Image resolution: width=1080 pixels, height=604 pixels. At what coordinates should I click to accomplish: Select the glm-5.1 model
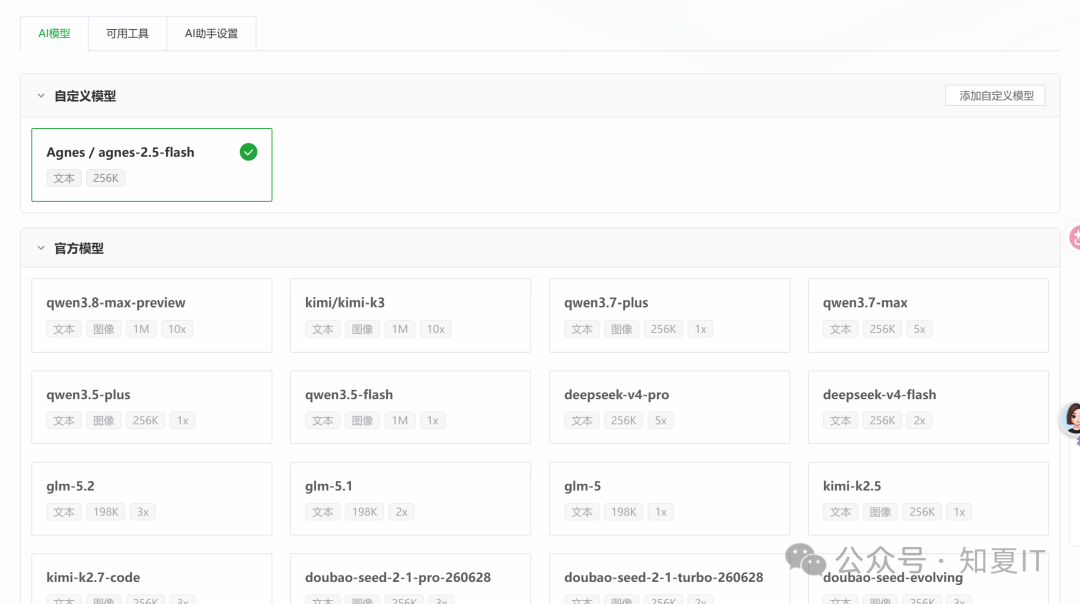411,499
